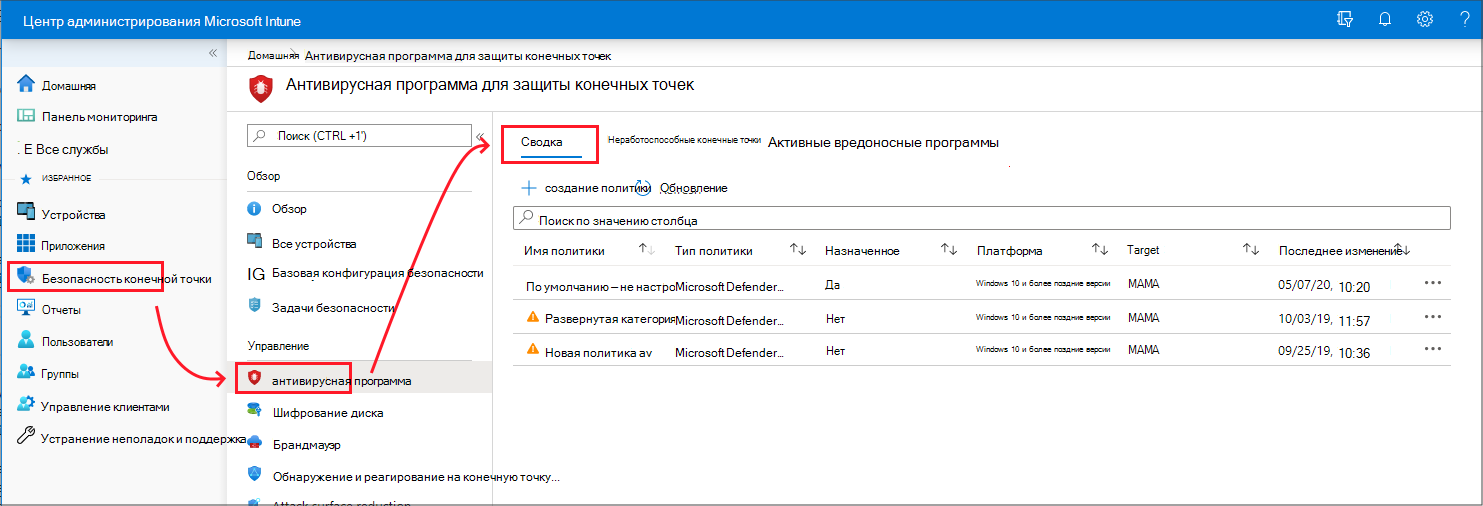Open ellipsis menu for 10/03/19 row
Screen dimensions: 1483x506
coord(1433,317)
